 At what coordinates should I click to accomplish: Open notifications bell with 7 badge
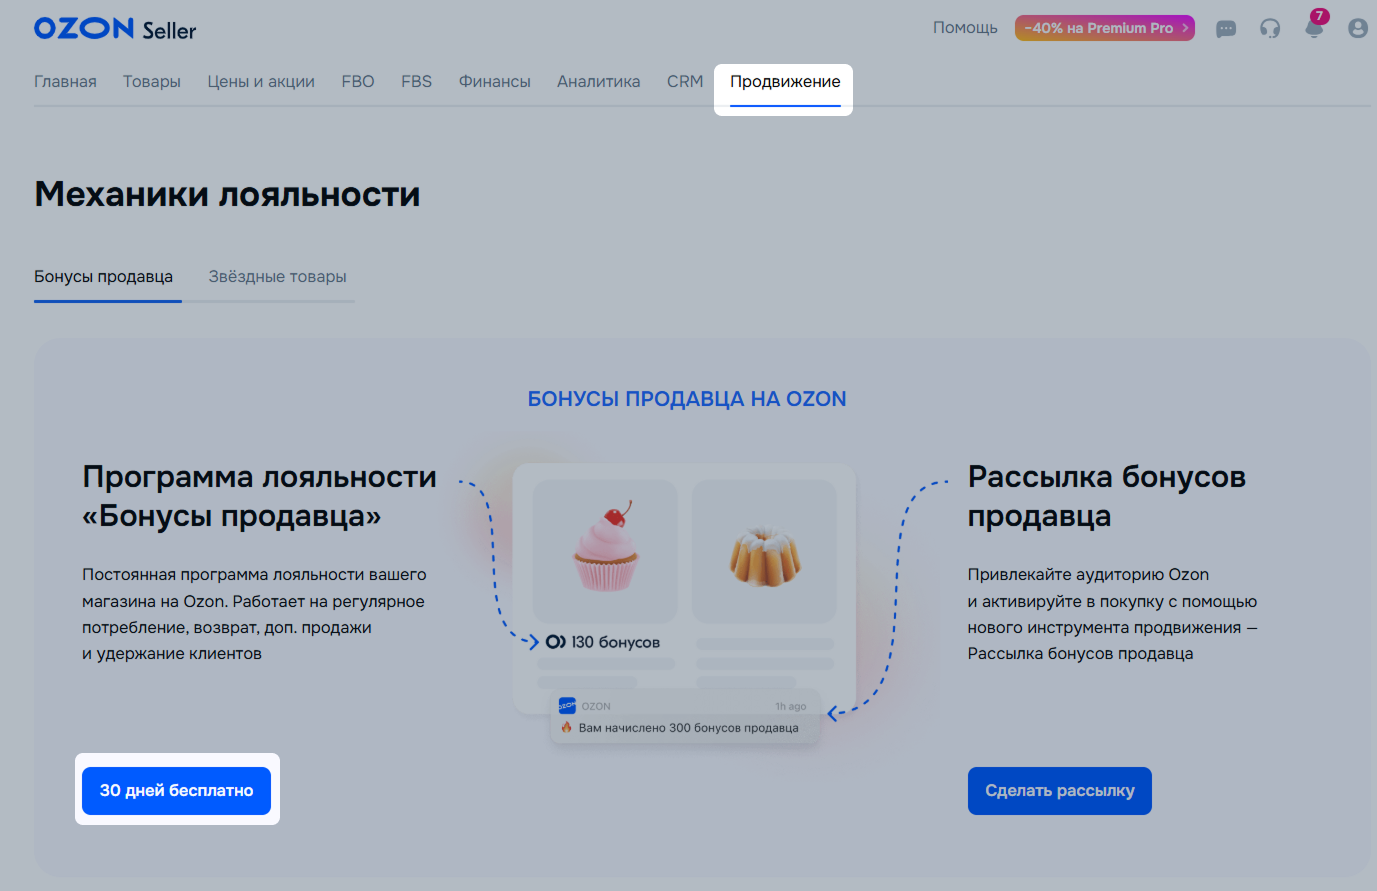pos(1315,27)
